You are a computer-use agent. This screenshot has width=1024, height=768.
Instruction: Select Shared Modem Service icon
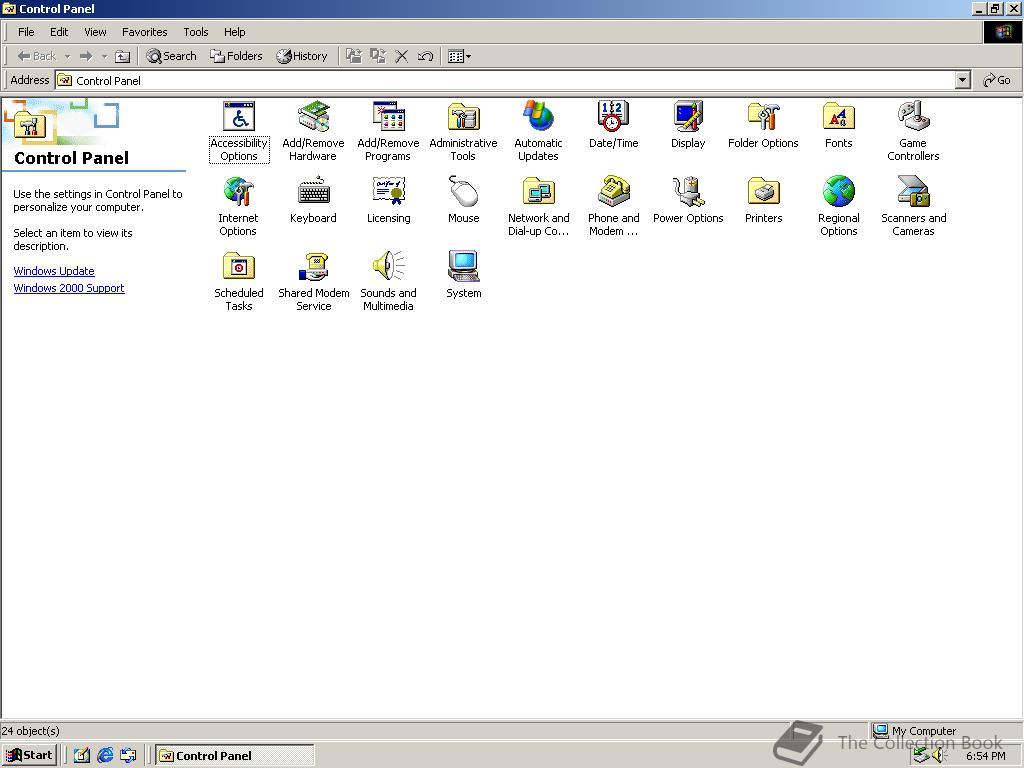click(x=313, y=281)
